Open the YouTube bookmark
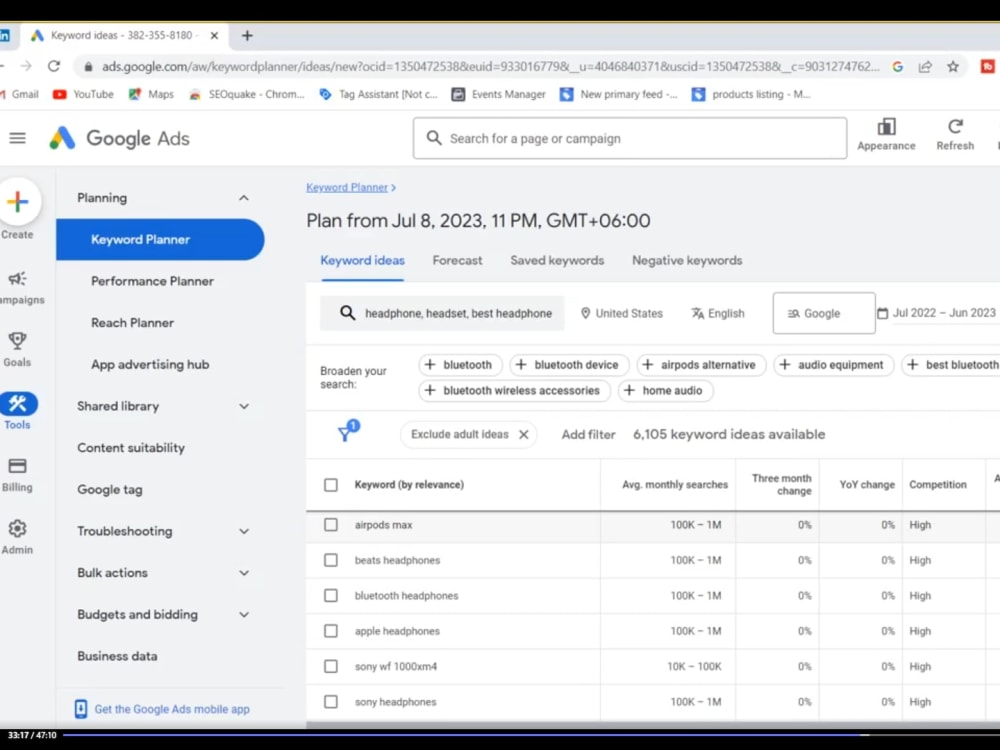This screenshot has height=750, width=1000. 83,94
